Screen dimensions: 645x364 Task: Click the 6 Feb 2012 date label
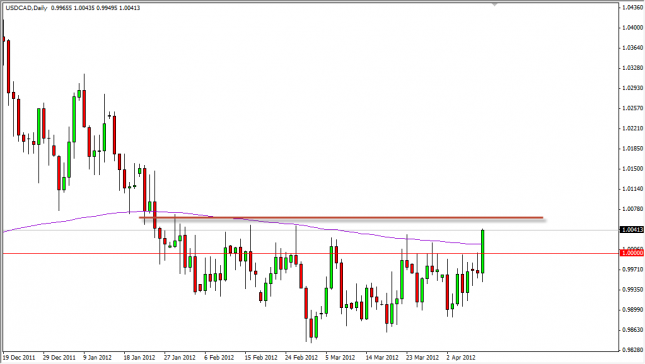point(219,357)
